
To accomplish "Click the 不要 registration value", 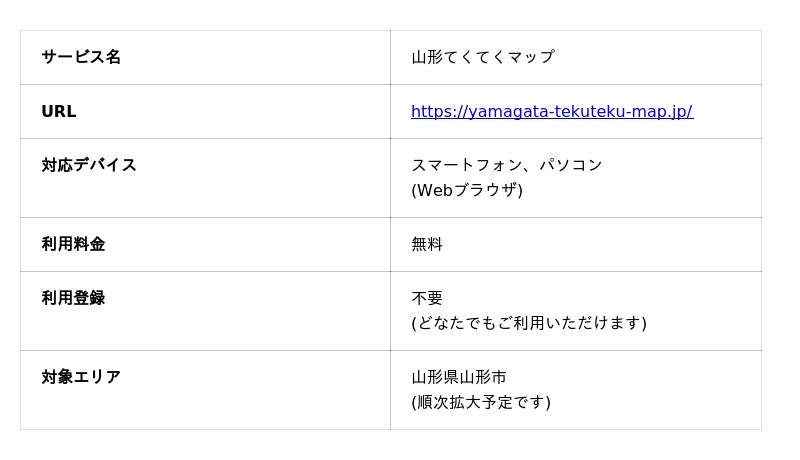I will point(427,298).
